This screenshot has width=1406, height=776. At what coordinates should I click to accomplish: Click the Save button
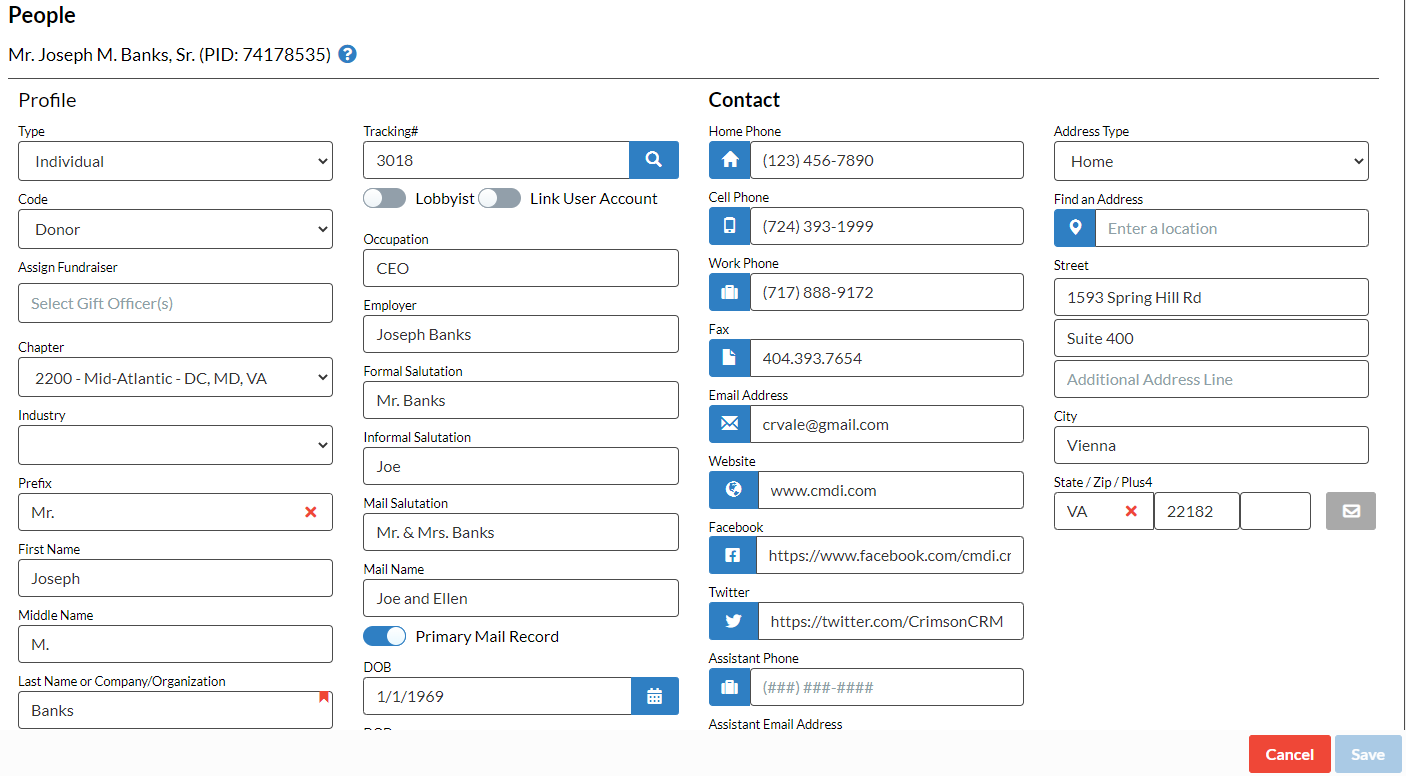pos(1367,754)
